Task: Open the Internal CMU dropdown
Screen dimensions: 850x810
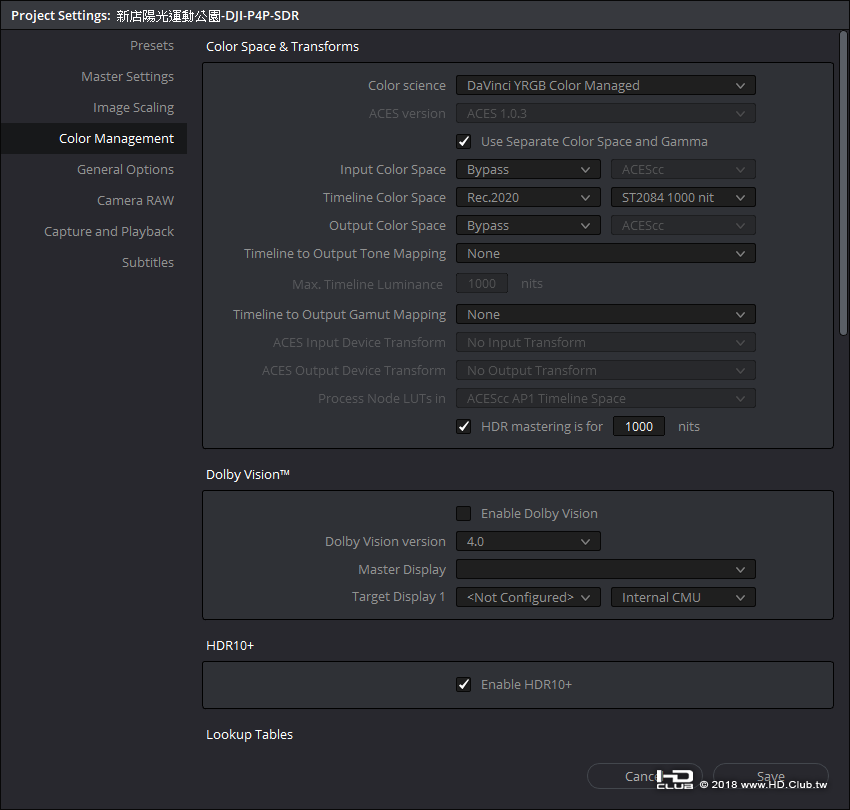Action: tap(683, 597)
